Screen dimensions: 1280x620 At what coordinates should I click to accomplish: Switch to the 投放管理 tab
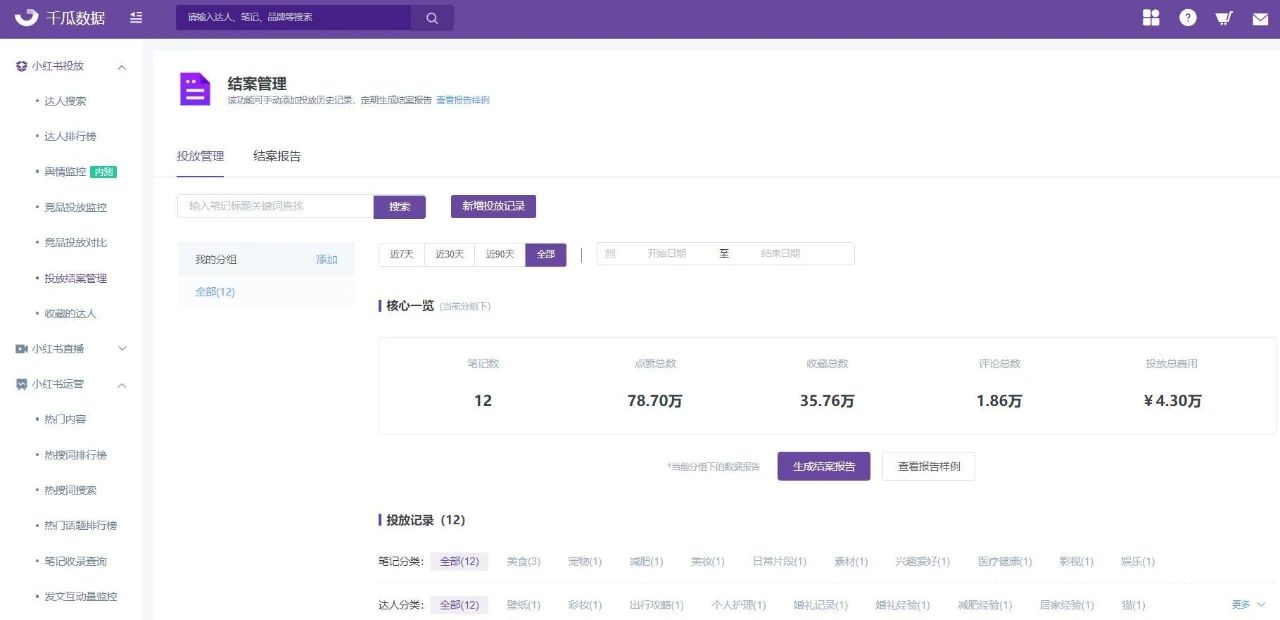pyautogui.click(x=200, y=156)
